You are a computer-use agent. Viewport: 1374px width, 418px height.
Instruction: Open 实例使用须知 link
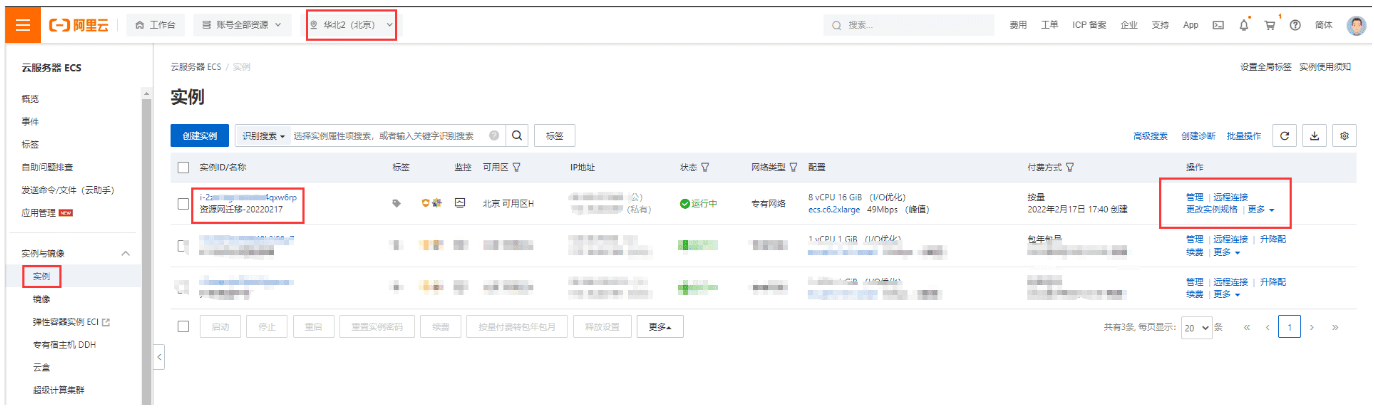[x=1325, y=67]
